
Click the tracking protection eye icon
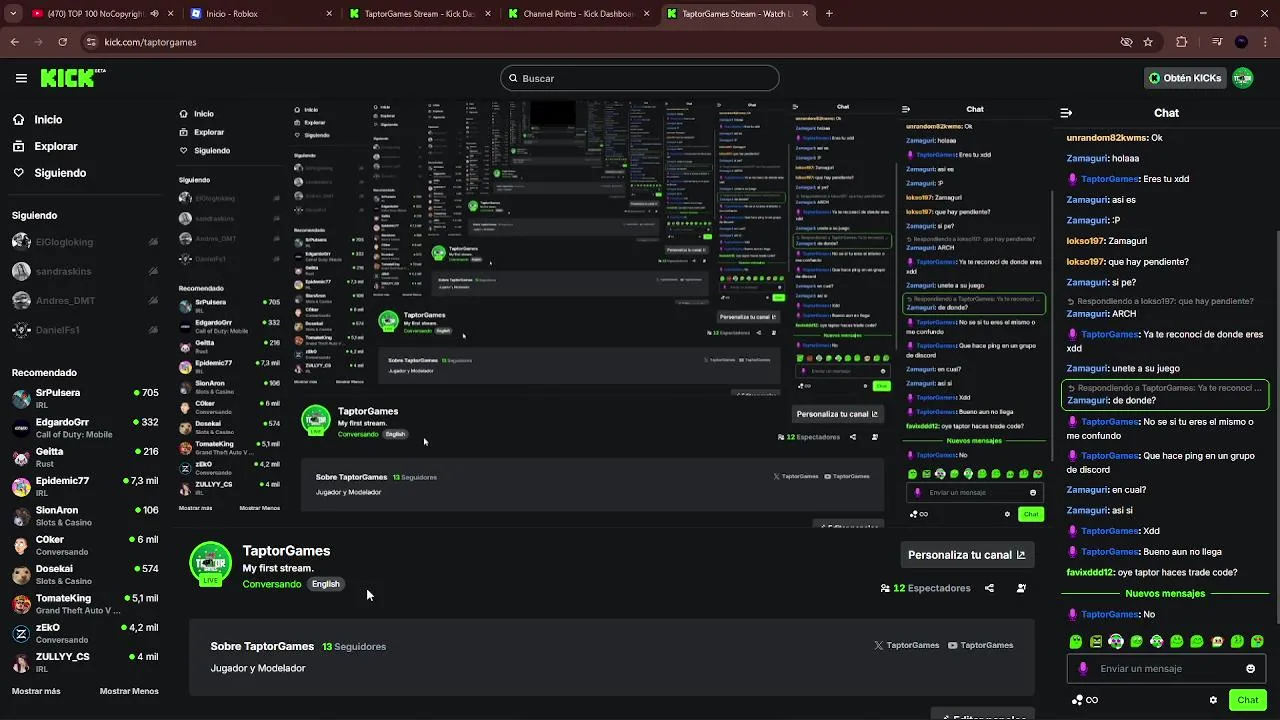(x=1126, y=42)
